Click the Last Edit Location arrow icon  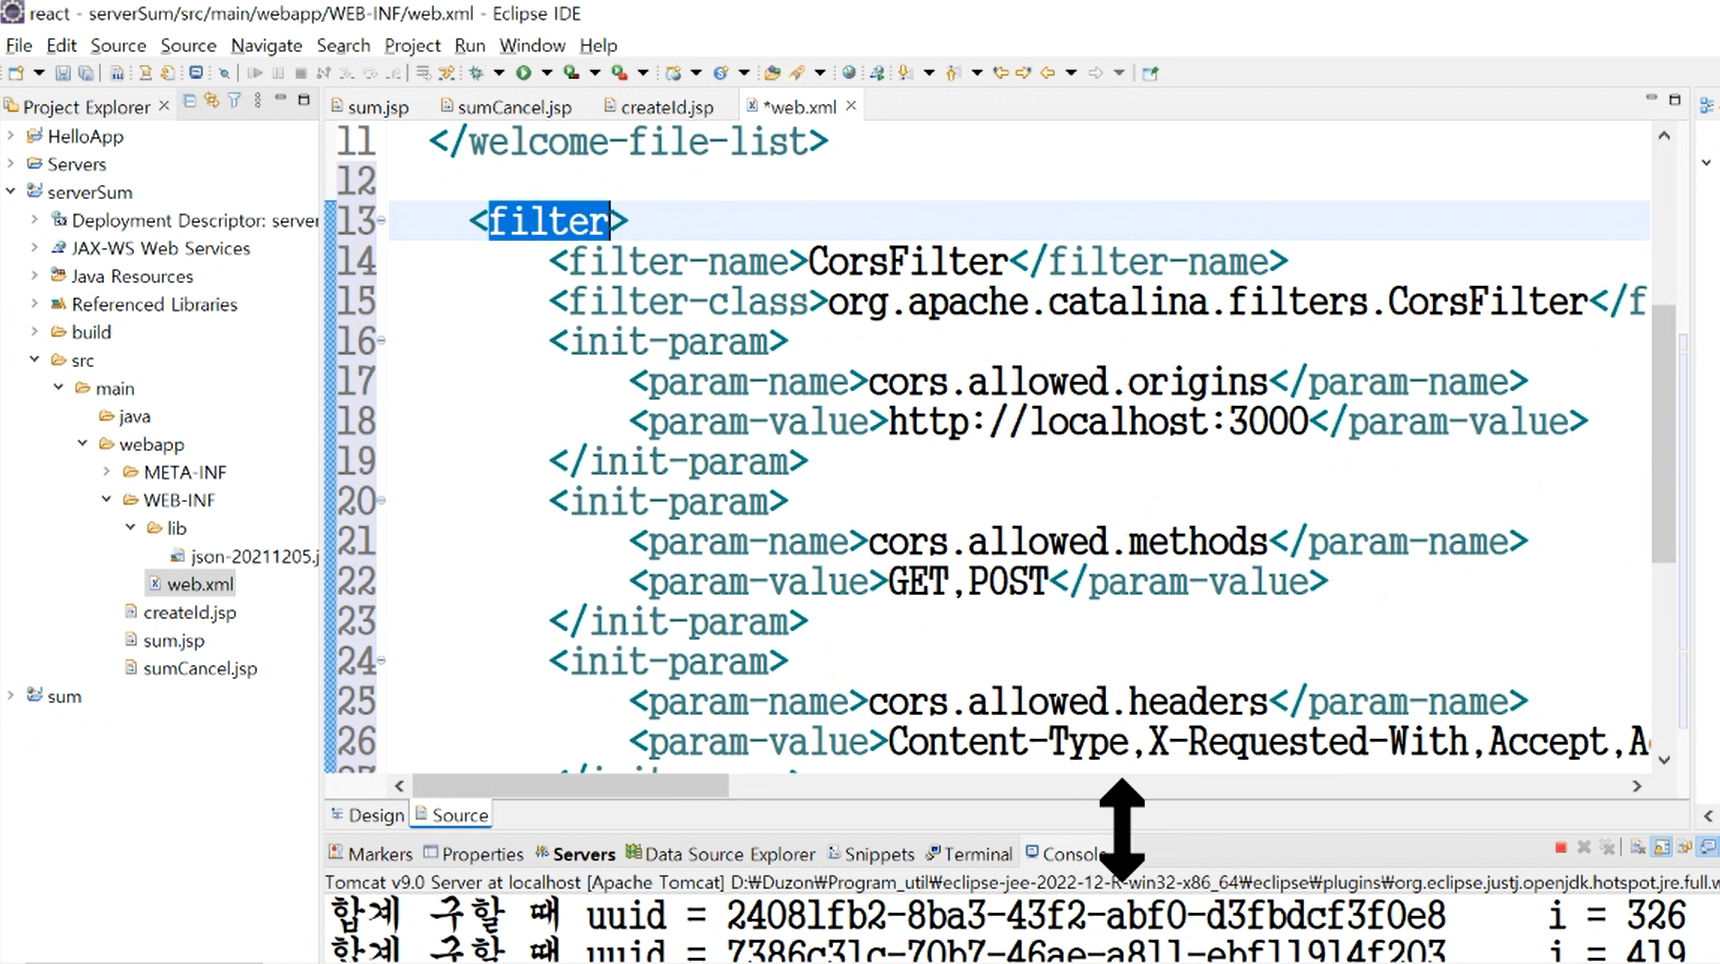coord(1000,73)
